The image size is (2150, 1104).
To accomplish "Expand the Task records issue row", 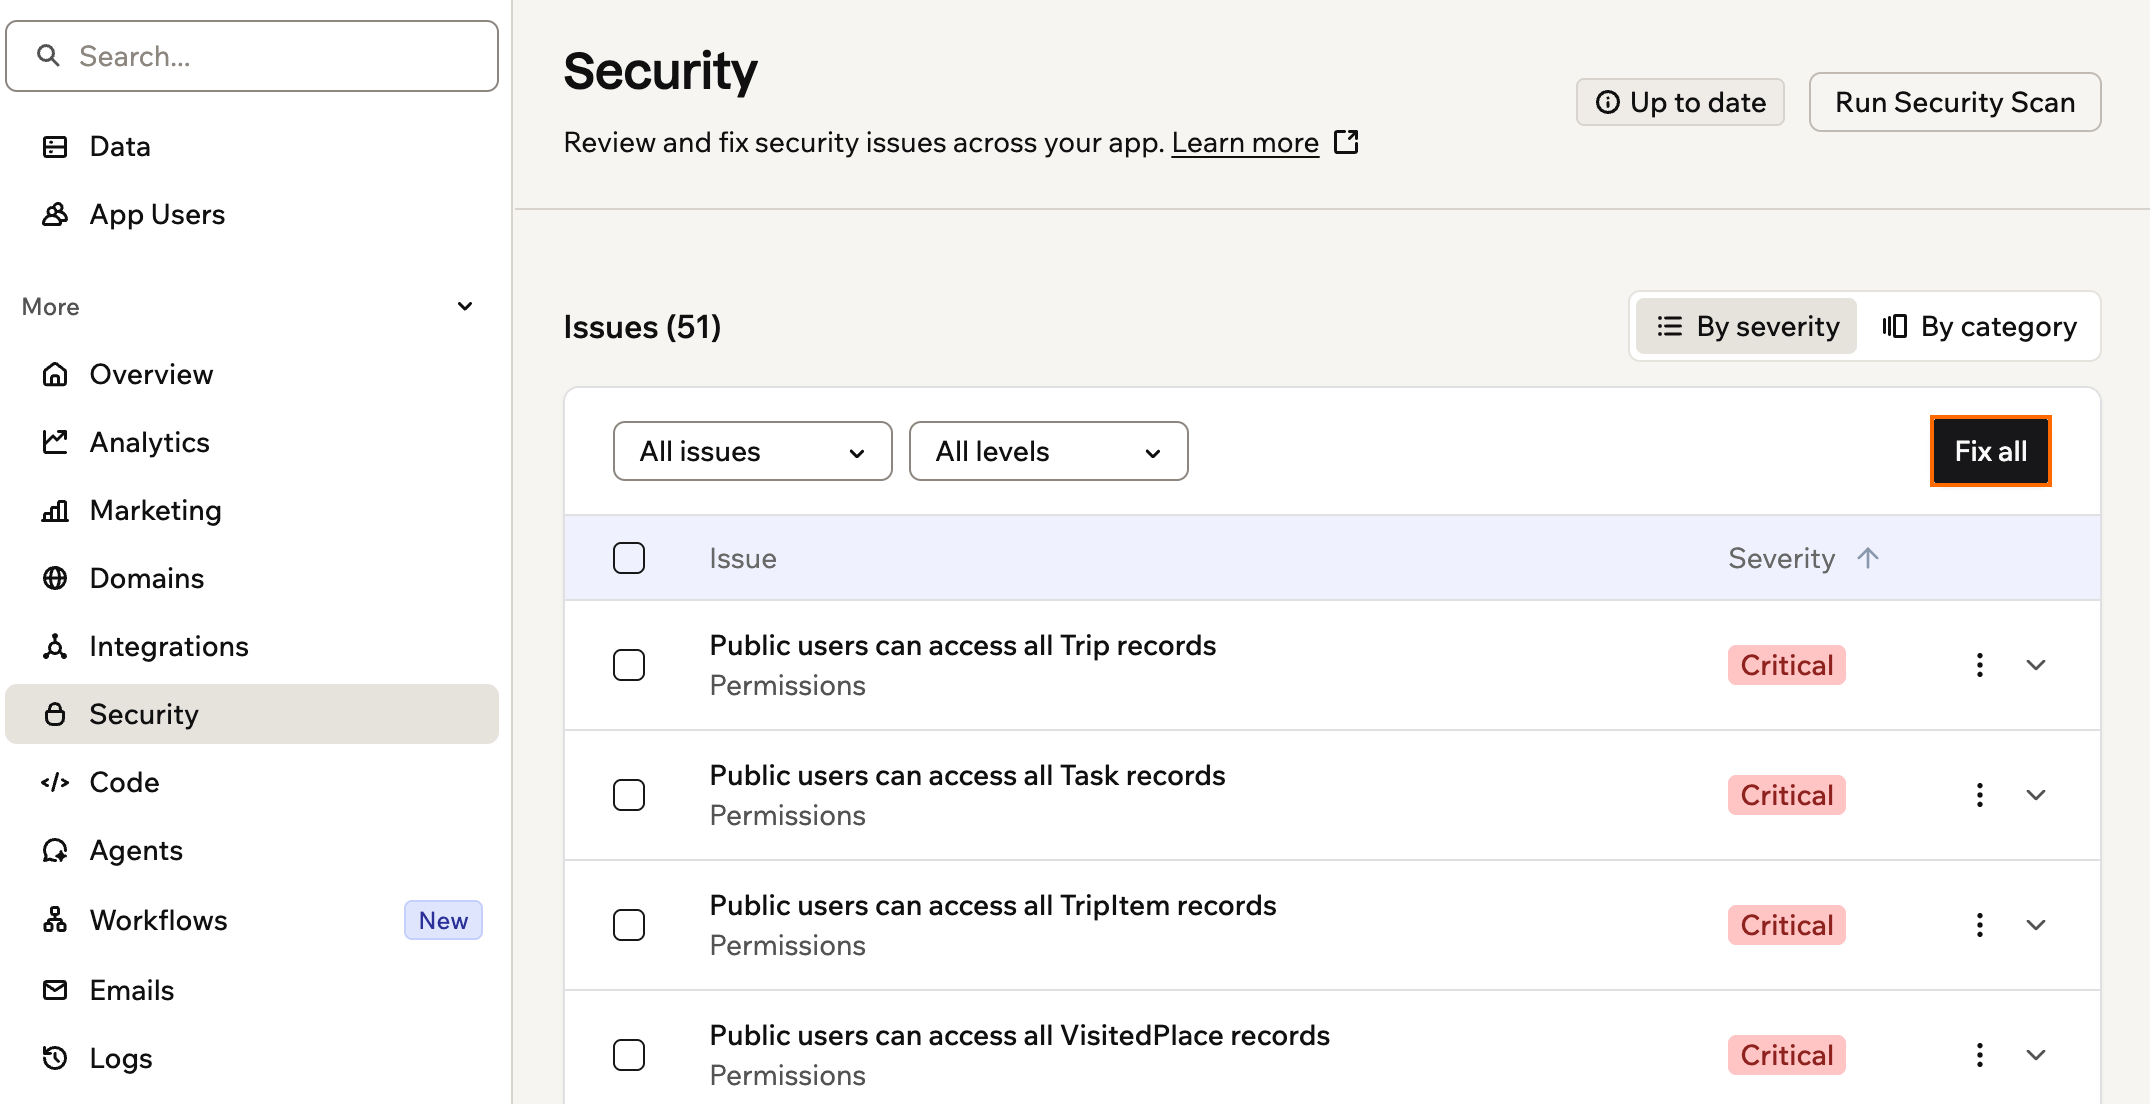I will click(2035, 795).
